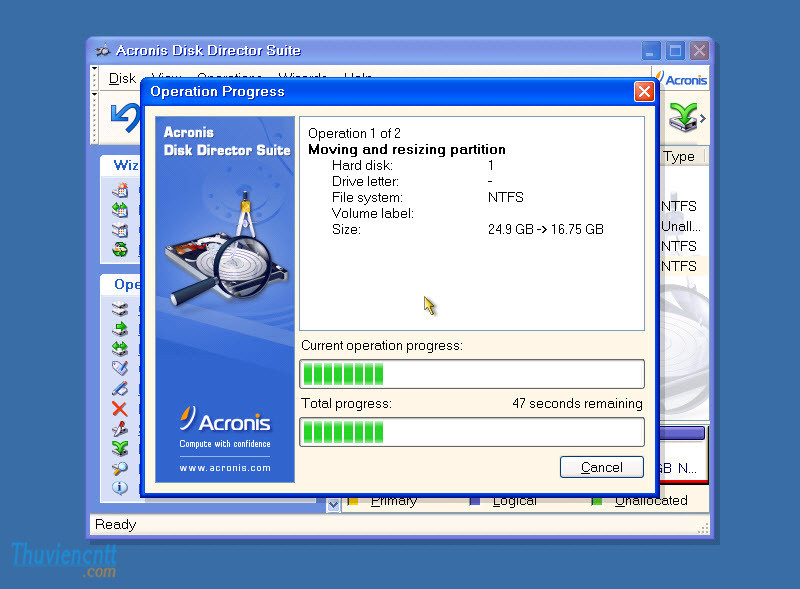Click the Undo arrow toolbar icon
The image size is (800, 589).
coord(125,118)
